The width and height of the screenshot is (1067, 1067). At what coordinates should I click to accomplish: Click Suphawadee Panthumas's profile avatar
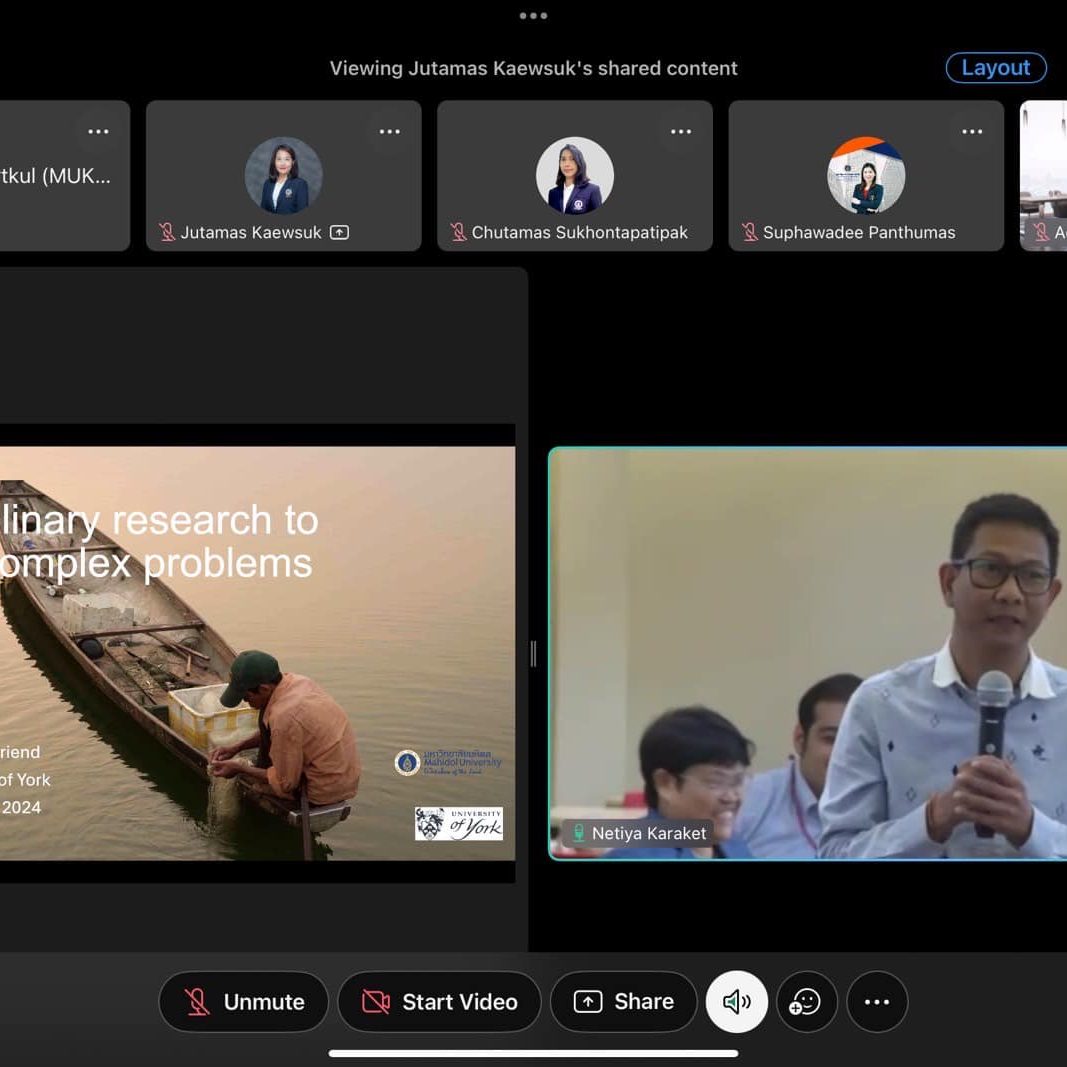866,176
